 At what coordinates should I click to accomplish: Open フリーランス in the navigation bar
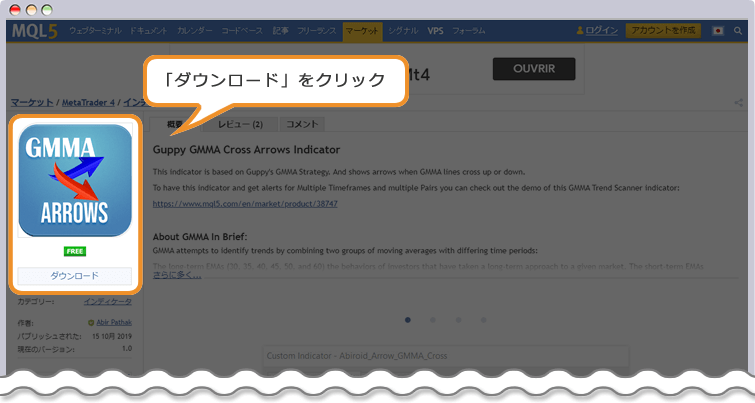click(x=316, y=31)
